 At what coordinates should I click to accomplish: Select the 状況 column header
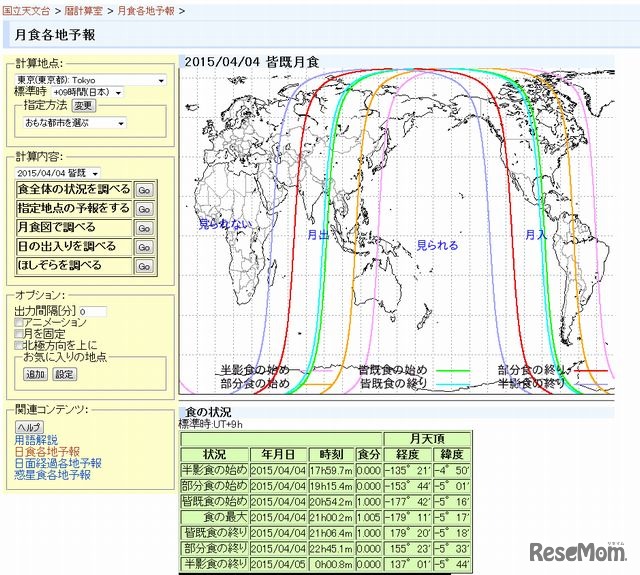pos(214,455)
